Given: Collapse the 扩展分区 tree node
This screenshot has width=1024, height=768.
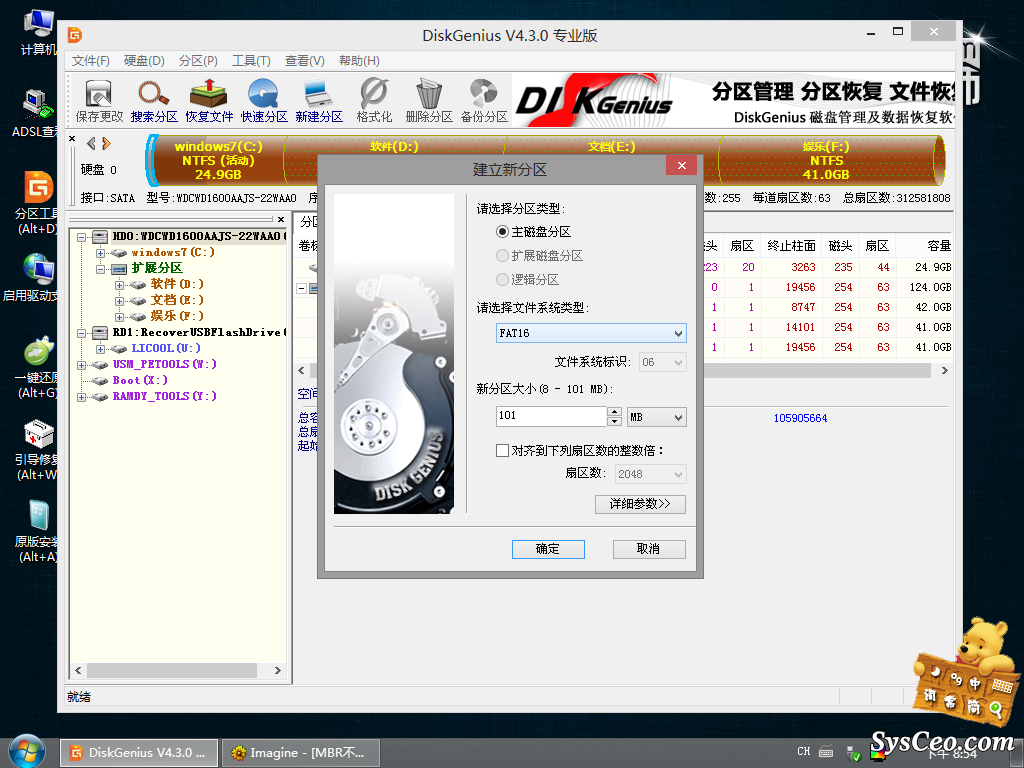Looking at the screenshot, I should 100,269.
